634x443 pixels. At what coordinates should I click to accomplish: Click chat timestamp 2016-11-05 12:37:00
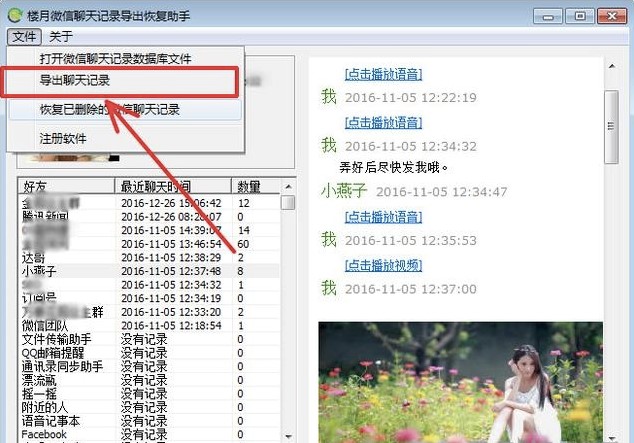(411, 289)
